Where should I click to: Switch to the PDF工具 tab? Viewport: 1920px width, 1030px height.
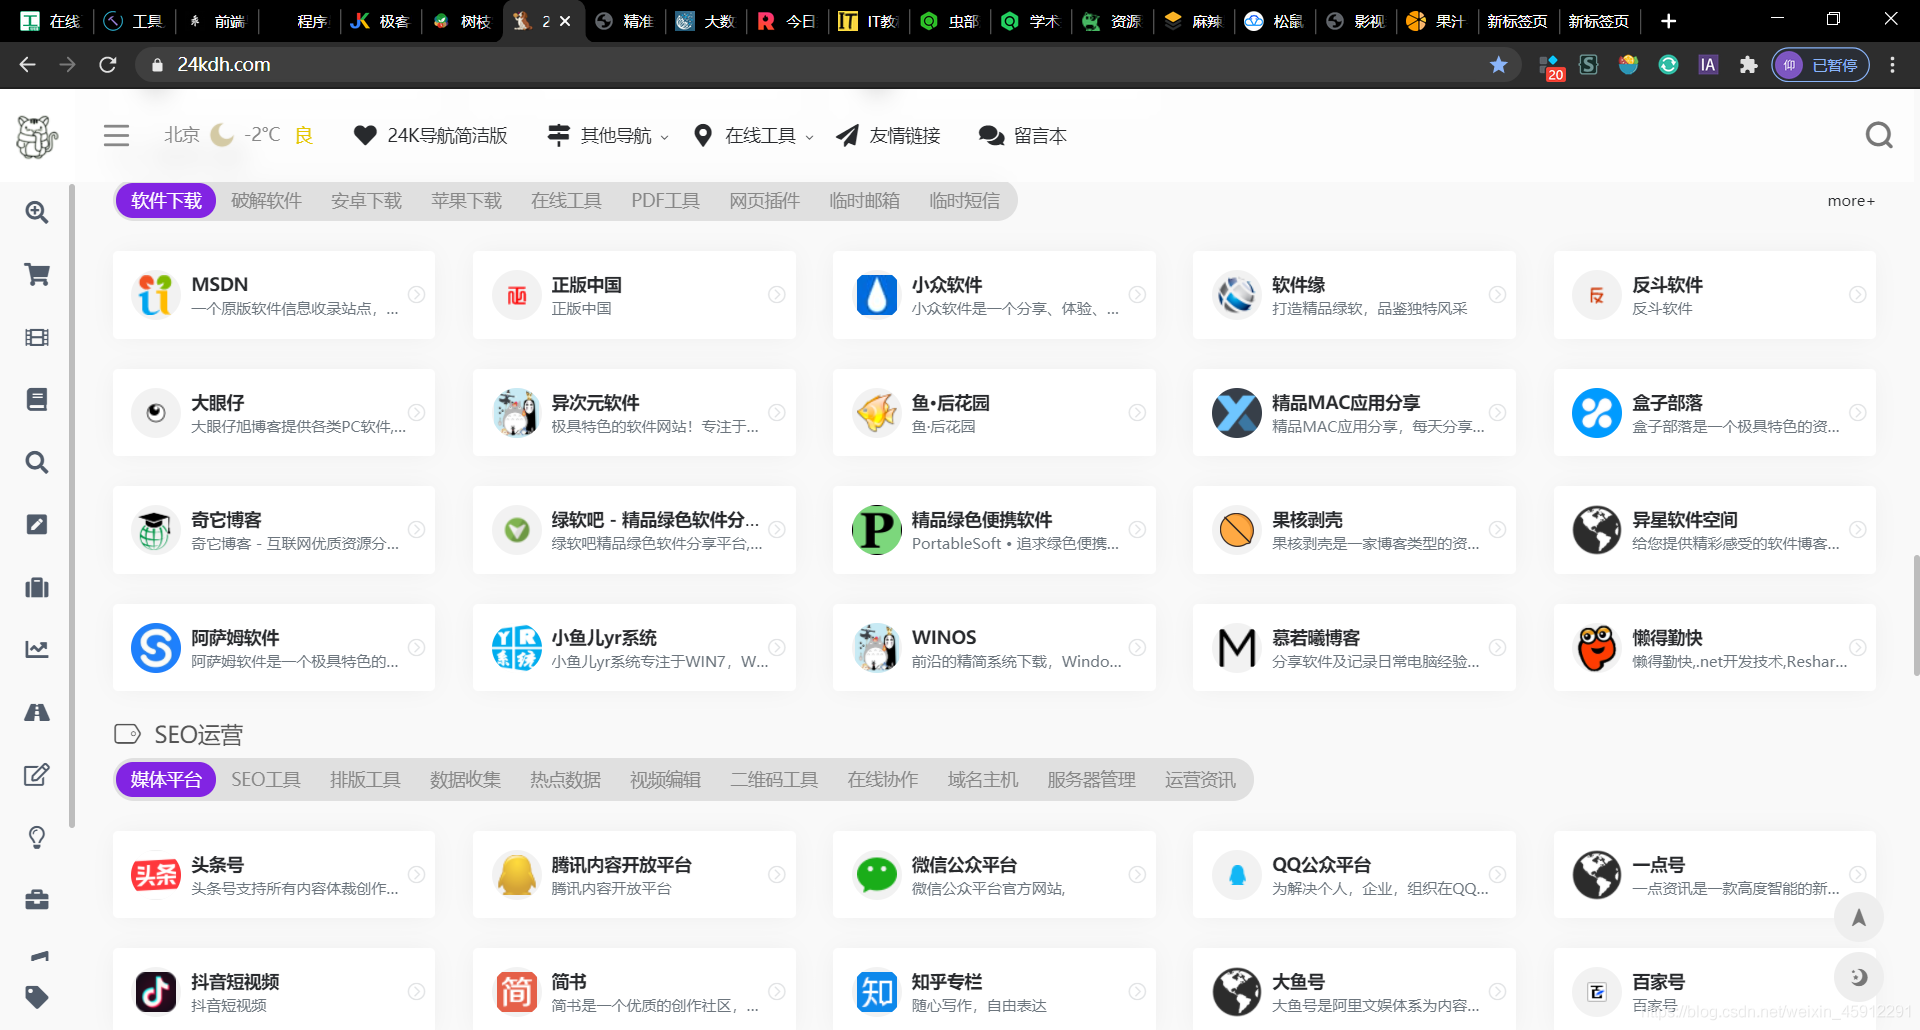click(665, 201)
